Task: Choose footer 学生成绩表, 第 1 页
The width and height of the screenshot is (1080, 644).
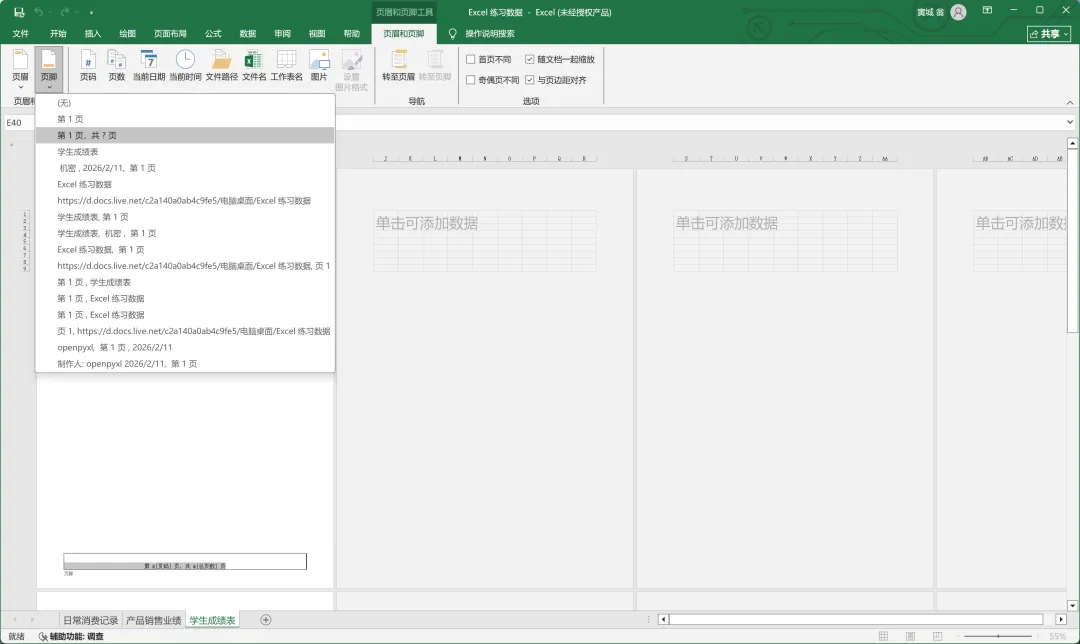Action: 185,217
